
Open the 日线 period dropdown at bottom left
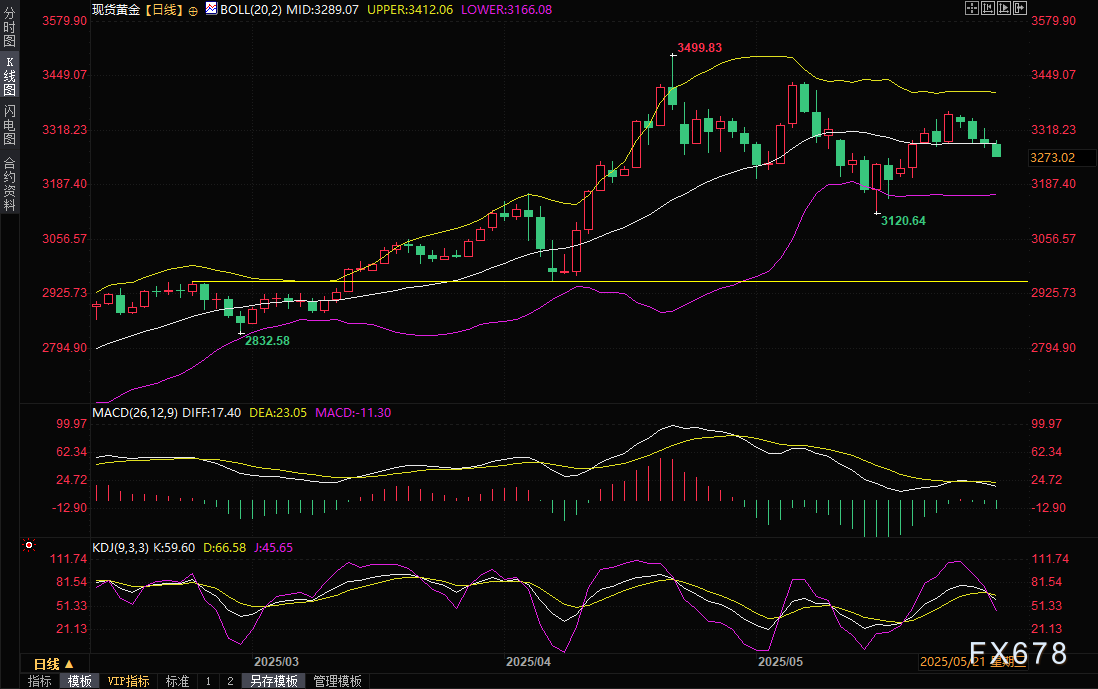click(x=54, y=664)
